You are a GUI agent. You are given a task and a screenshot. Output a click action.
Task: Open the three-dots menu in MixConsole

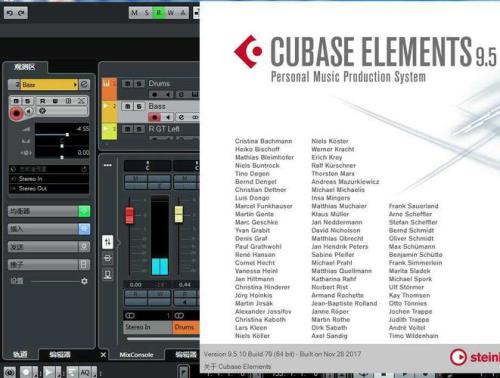point(108,165)
